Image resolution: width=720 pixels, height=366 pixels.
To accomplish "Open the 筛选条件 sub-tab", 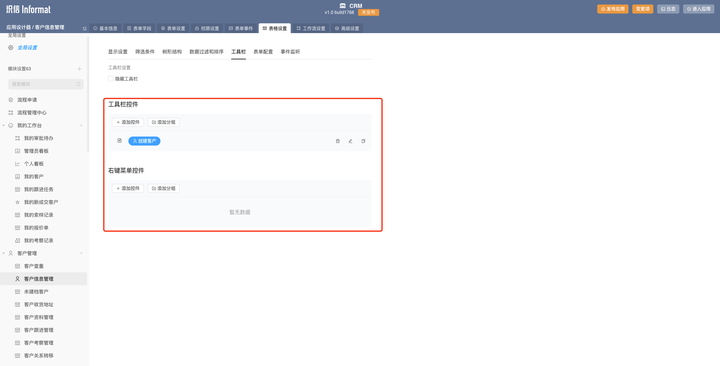I will (x=145, y=52).
